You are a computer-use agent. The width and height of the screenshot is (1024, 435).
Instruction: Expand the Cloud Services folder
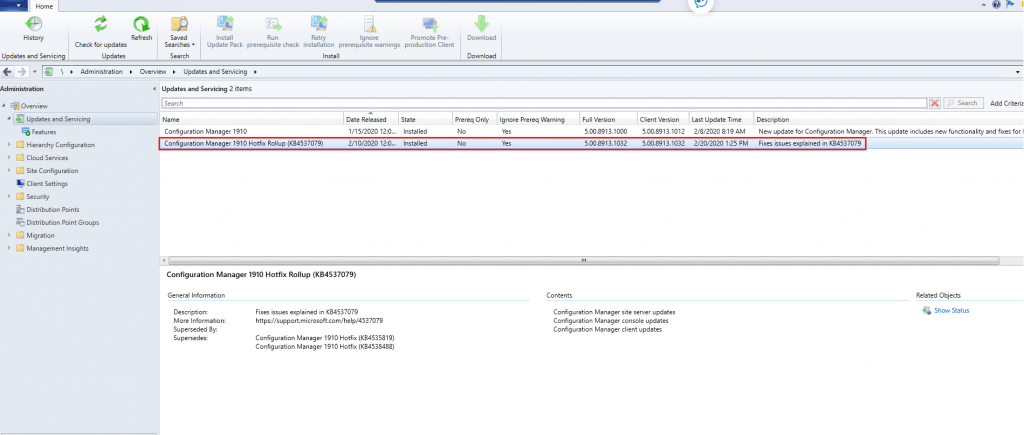[x=10, y=158]
